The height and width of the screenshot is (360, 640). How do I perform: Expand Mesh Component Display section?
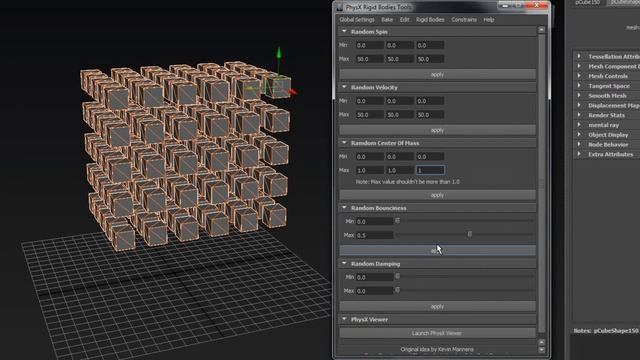579,66
